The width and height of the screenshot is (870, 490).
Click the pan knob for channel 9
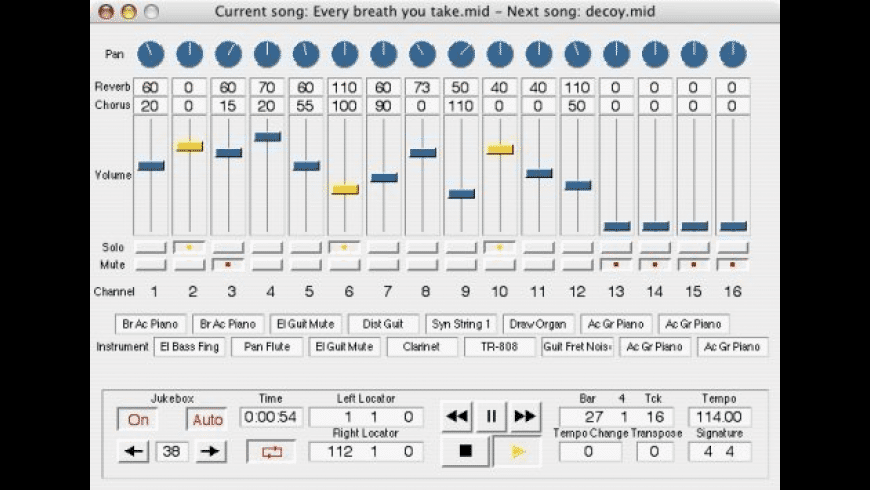click(x=461, y=53)
